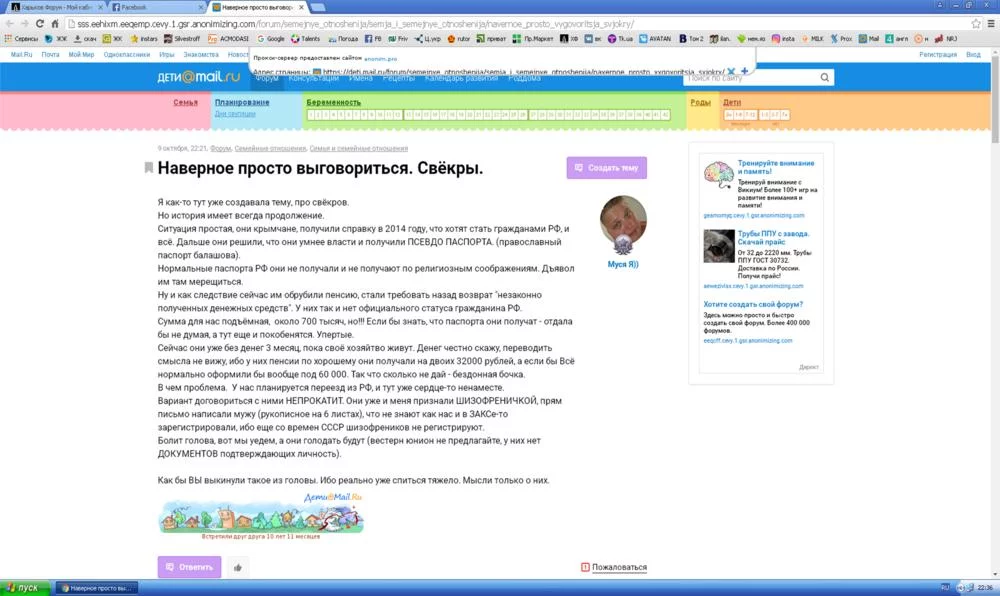Open the Windows пуск Start button
The image size is (1000, 596).
24,588
